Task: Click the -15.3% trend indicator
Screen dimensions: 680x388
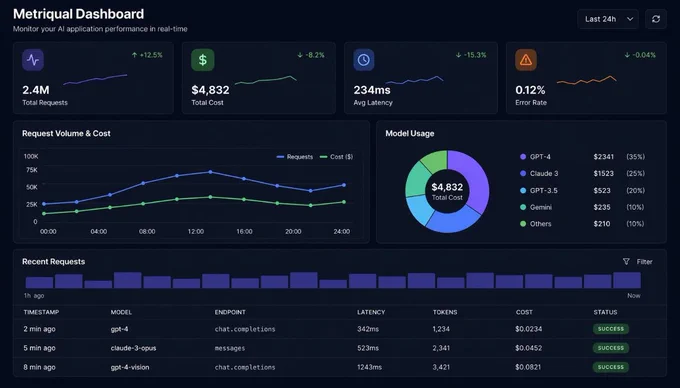Action: click(471, 55)
